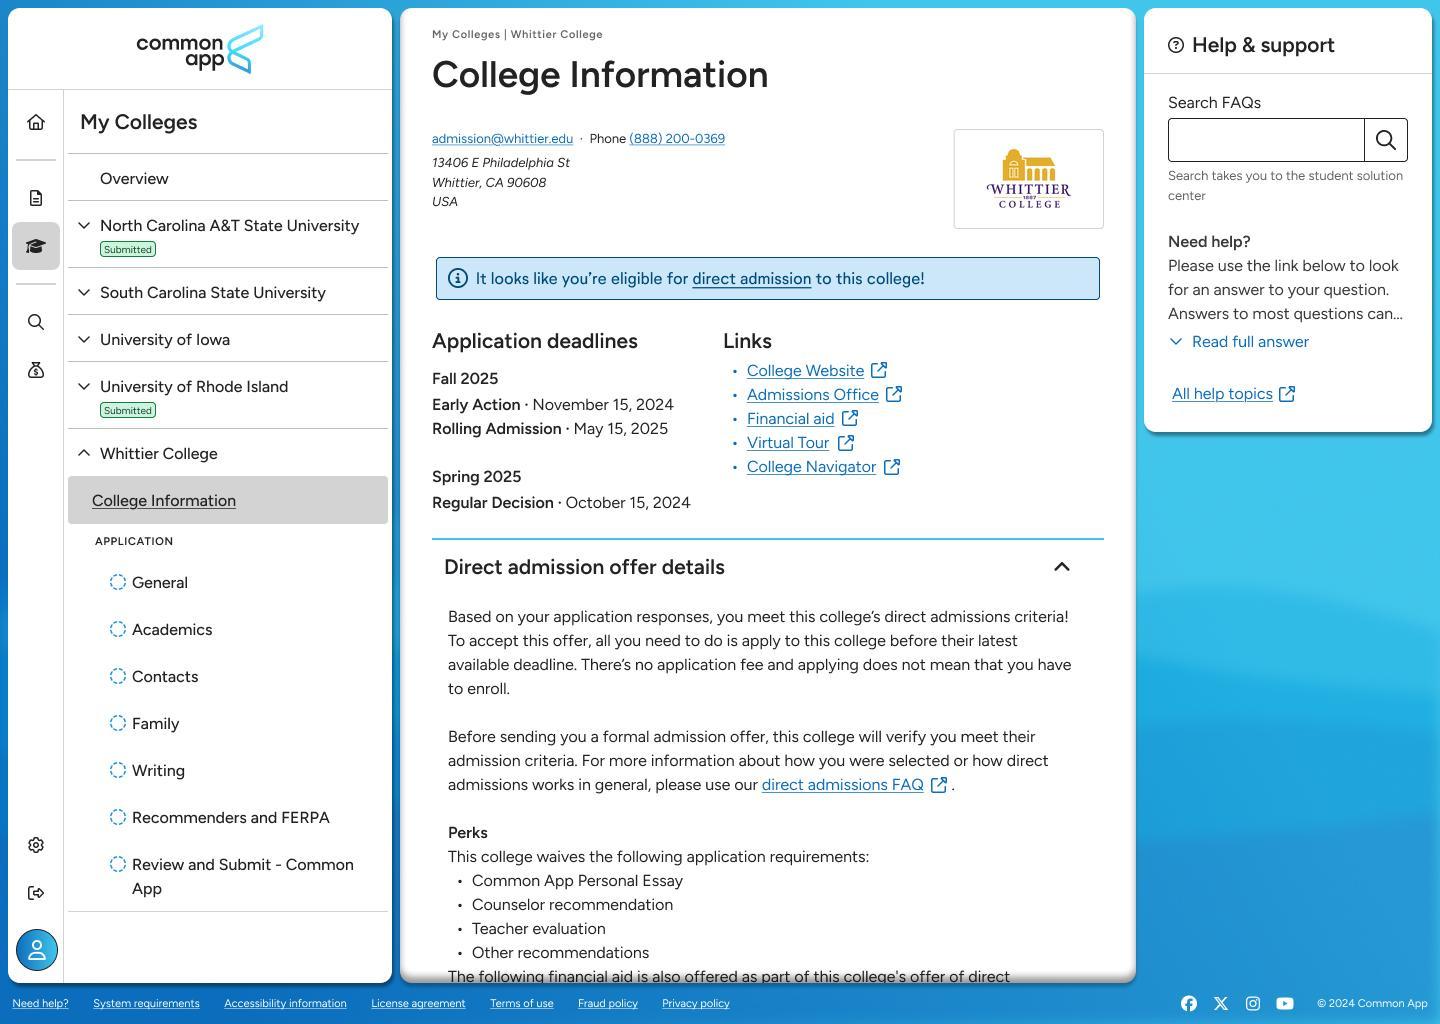Expand University of Iowa

click(84, 340)
